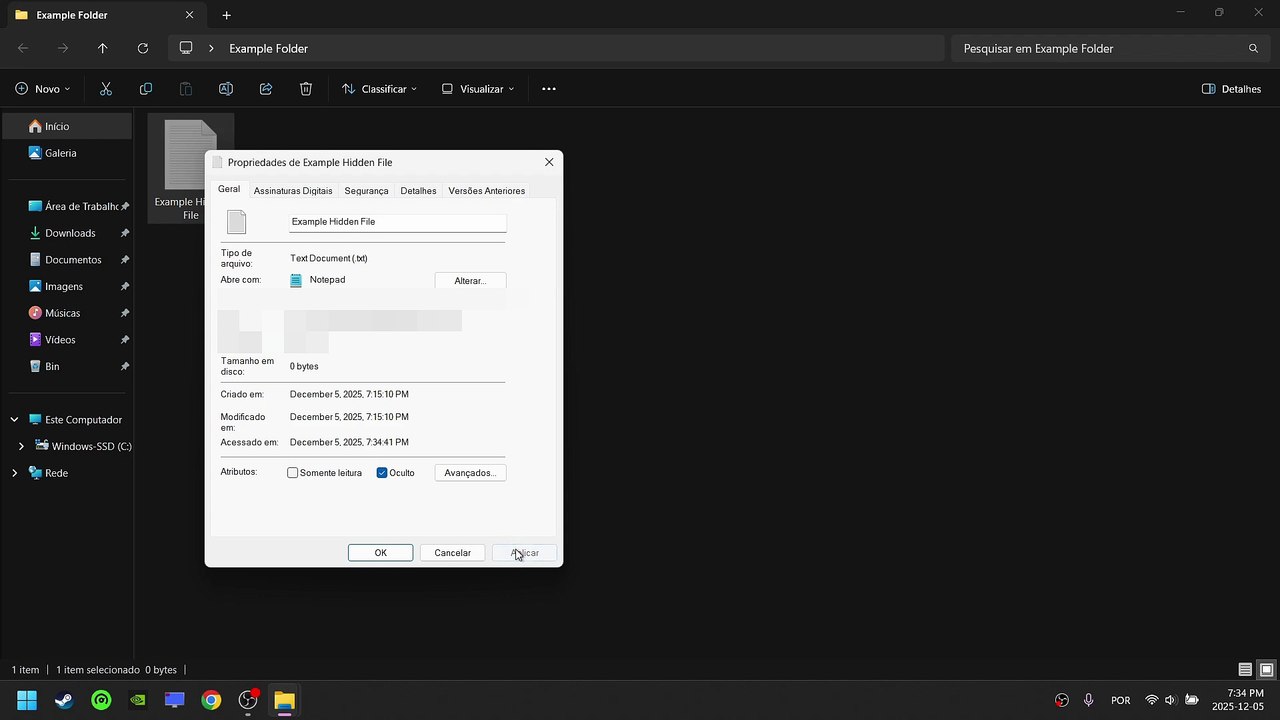1280x720 pixels.
Task: Switch to details list view icon
Action: [1245, 670]
